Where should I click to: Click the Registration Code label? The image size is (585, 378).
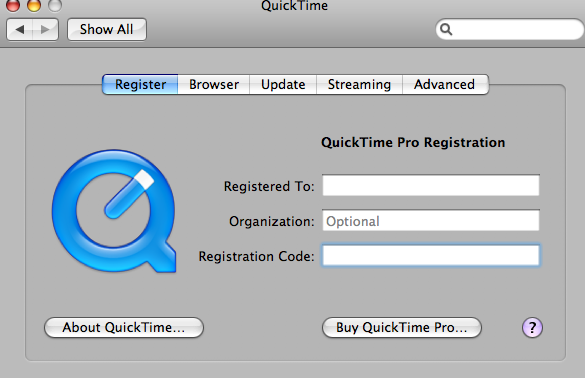[256, 256]
